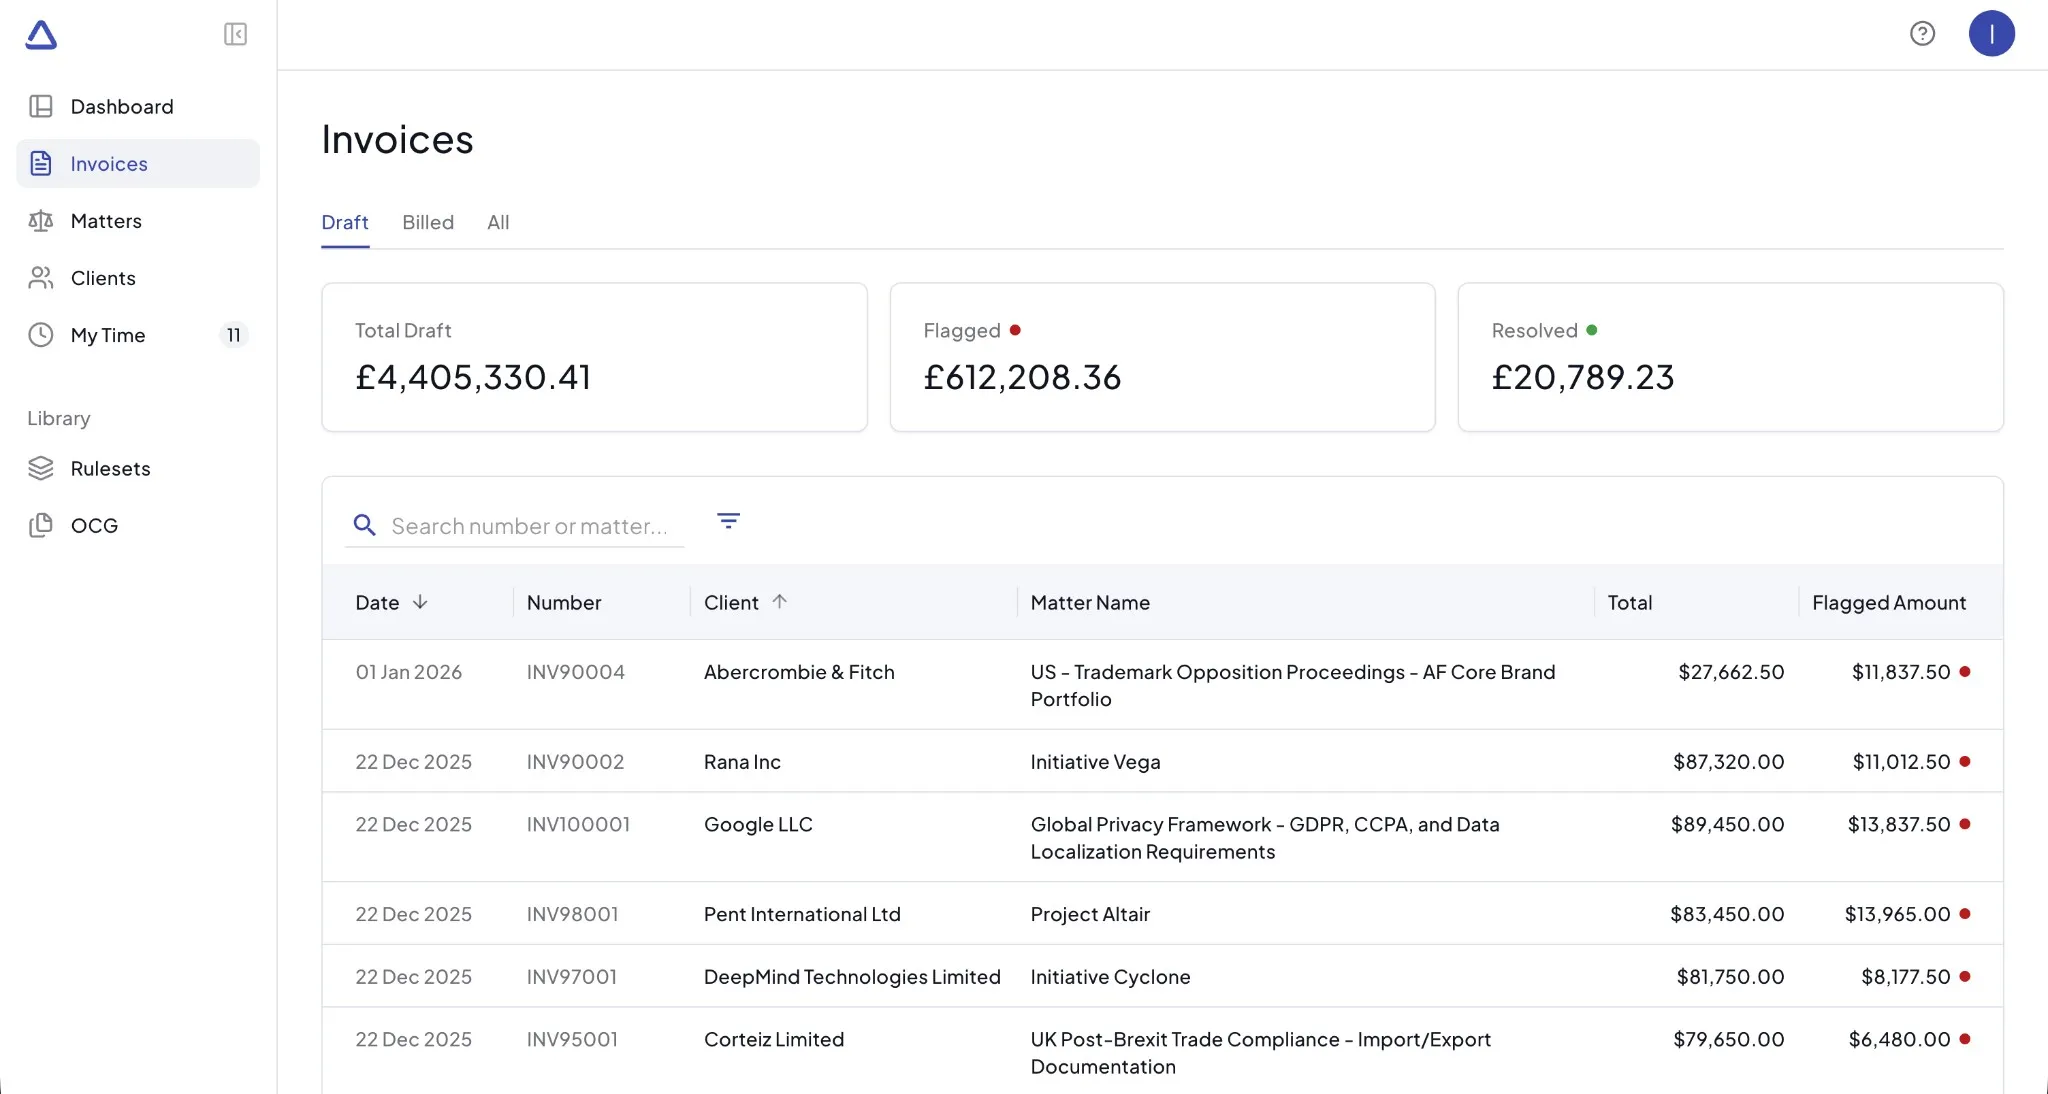Viewport: 2048px width, 1094px height.
Task: Open Matters in the sidebar
Action: point(138,220)
